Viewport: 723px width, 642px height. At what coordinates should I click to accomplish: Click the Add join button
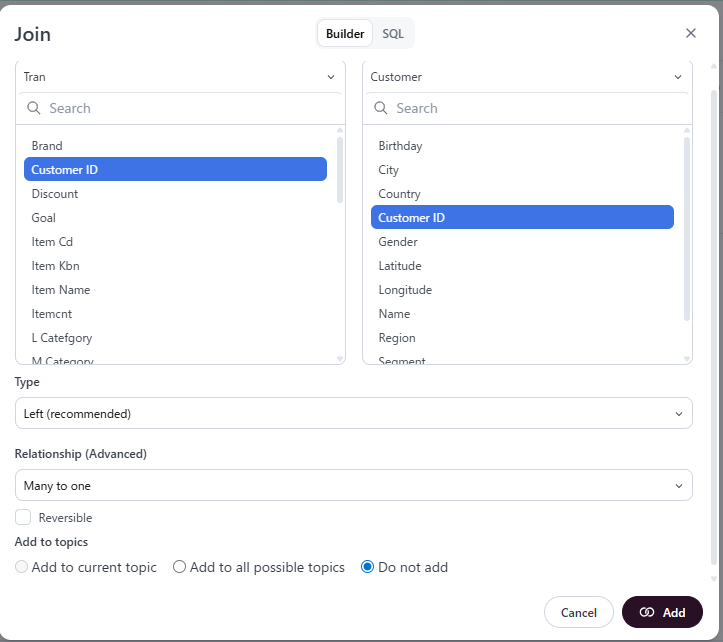point(662,612)
